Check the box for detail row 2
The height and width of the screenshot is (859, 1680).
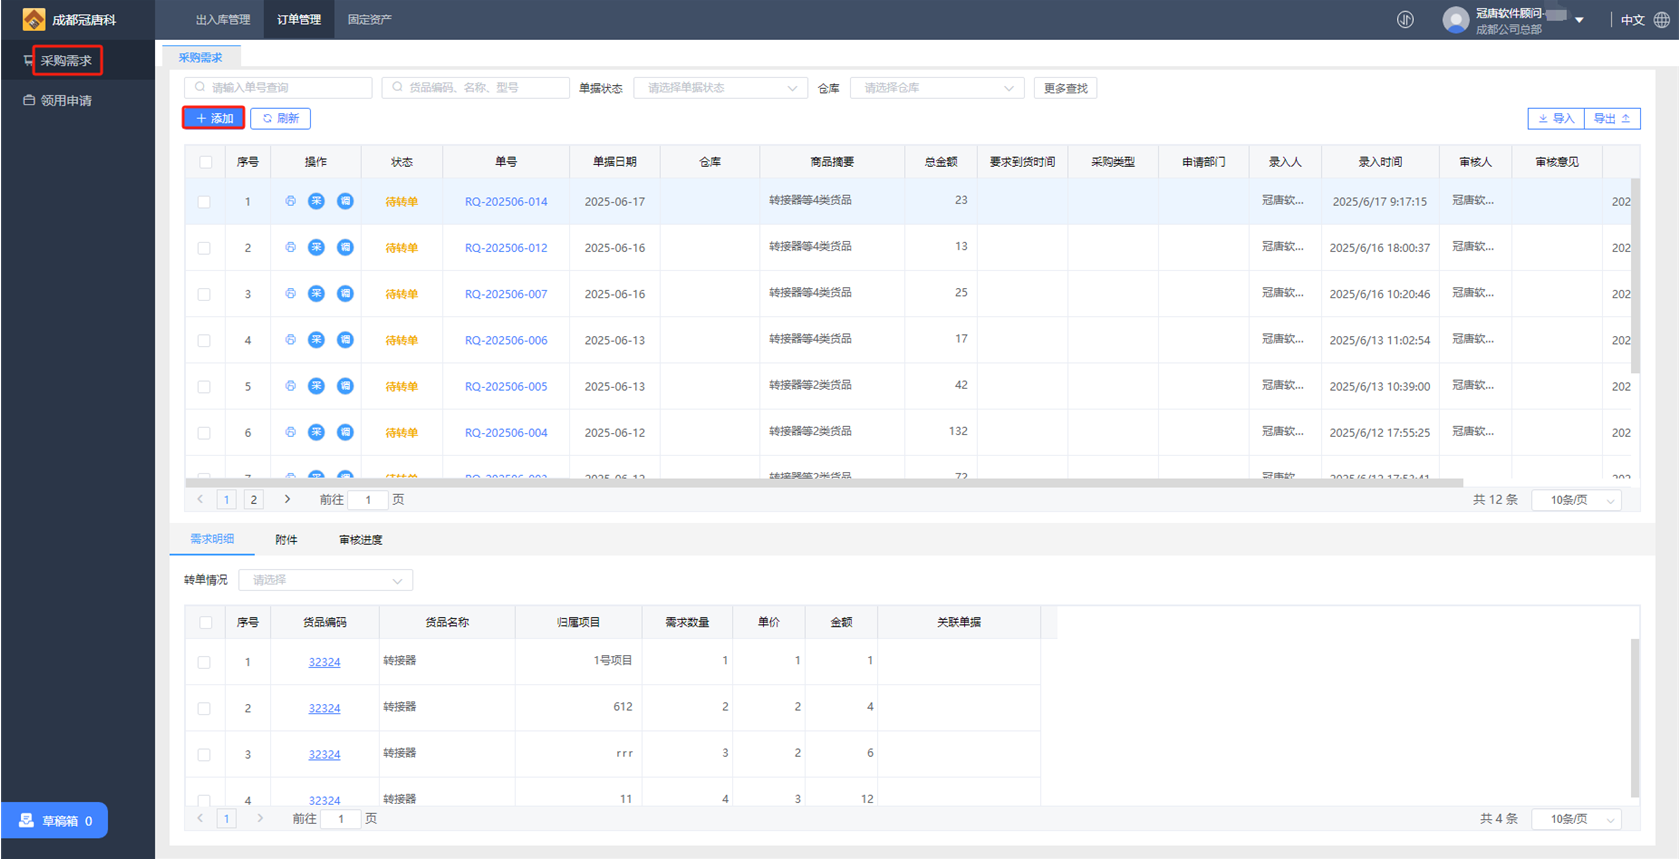pyautogui.click(x=204, y=708)
